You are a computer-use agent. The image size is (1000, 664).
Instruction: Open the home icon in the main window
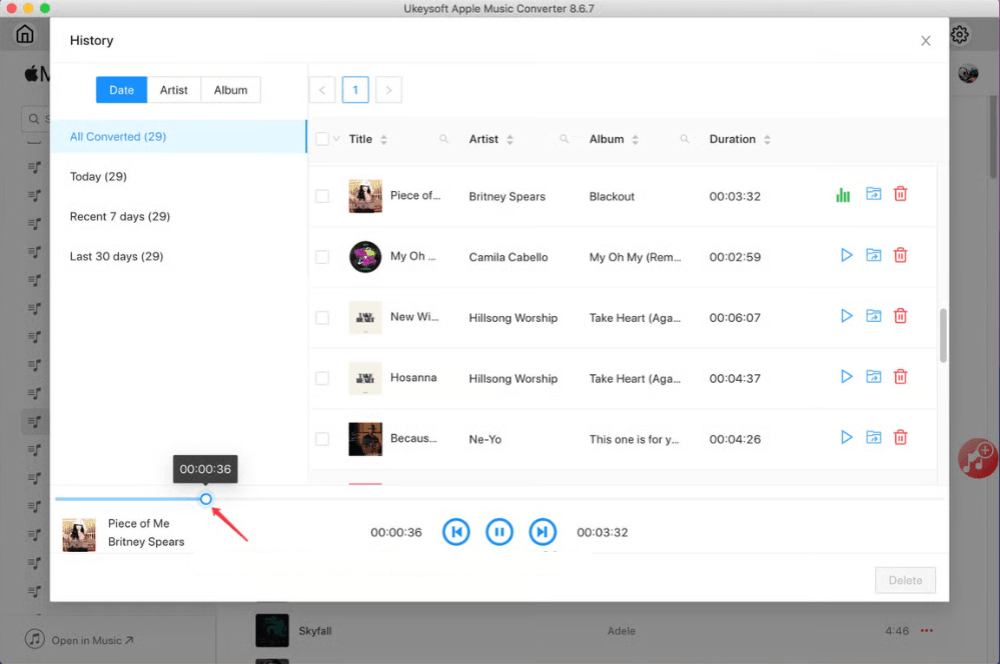pyautogui.click(x=25, y=34)
